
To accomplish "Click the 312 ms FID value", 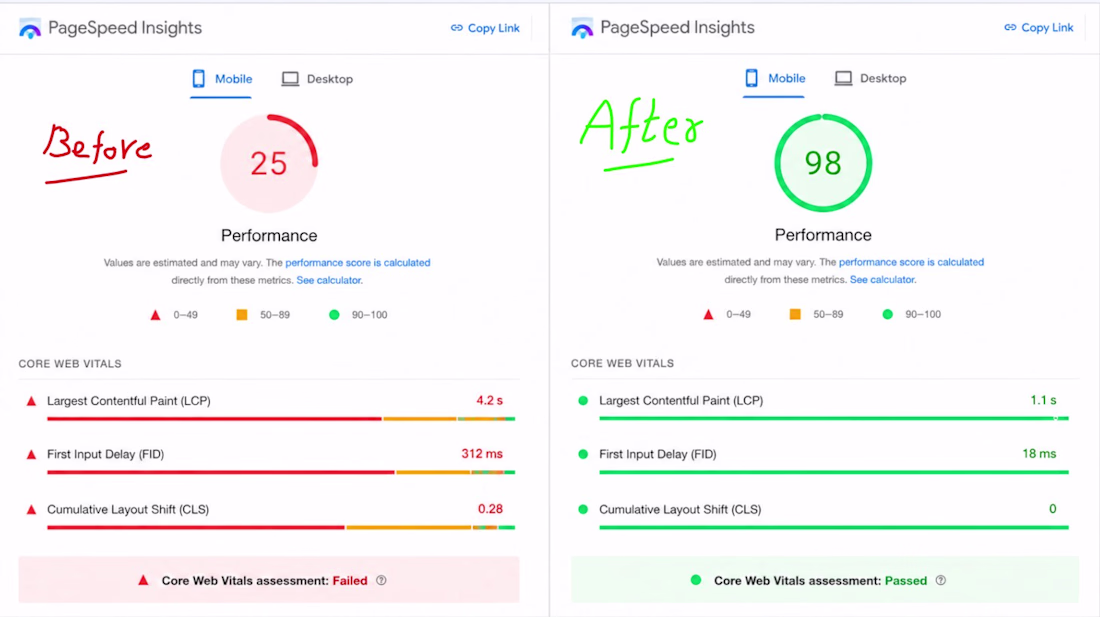I will 482,454.
